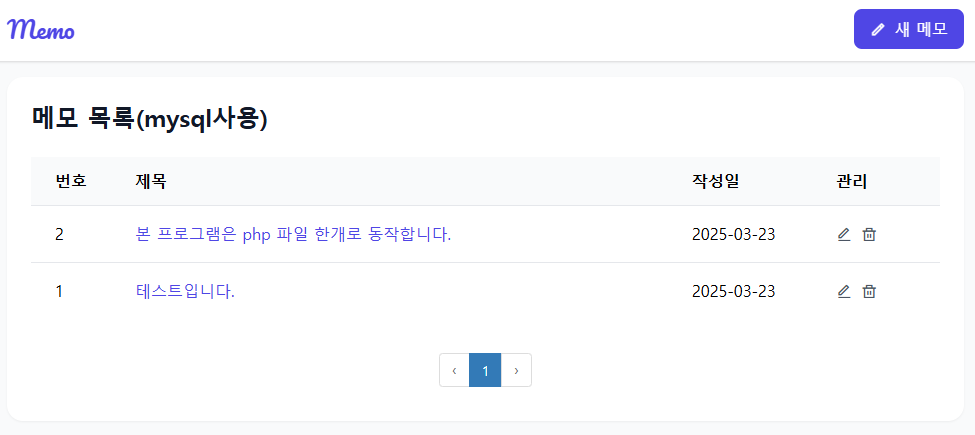975x435 pixels.
Task: Go to the next page arrow
Action: click(516, 370)
